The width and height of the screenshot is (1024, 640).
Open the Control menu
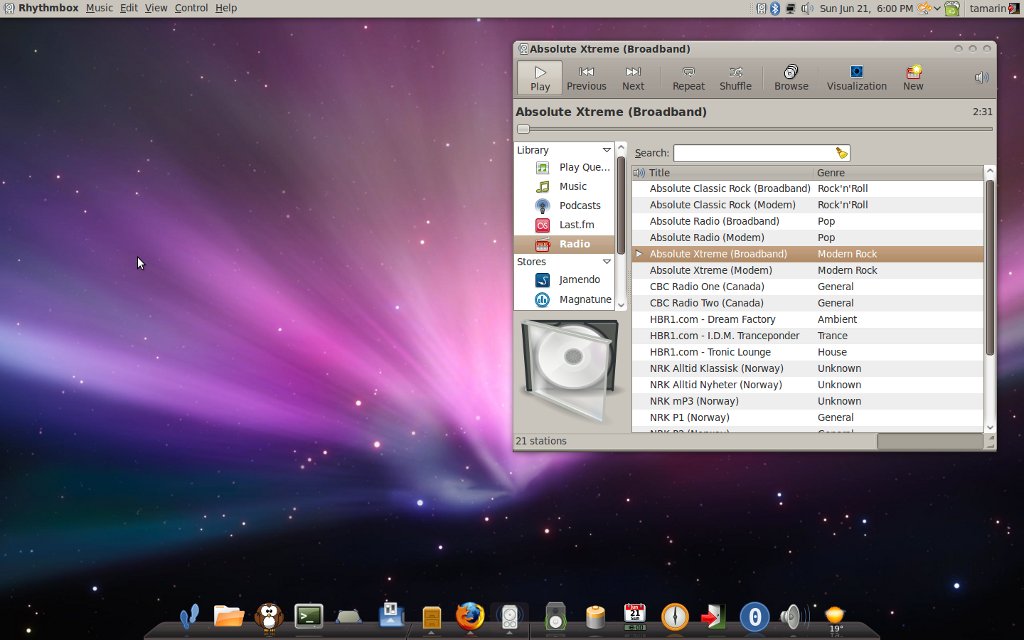[x=191, y=8]
